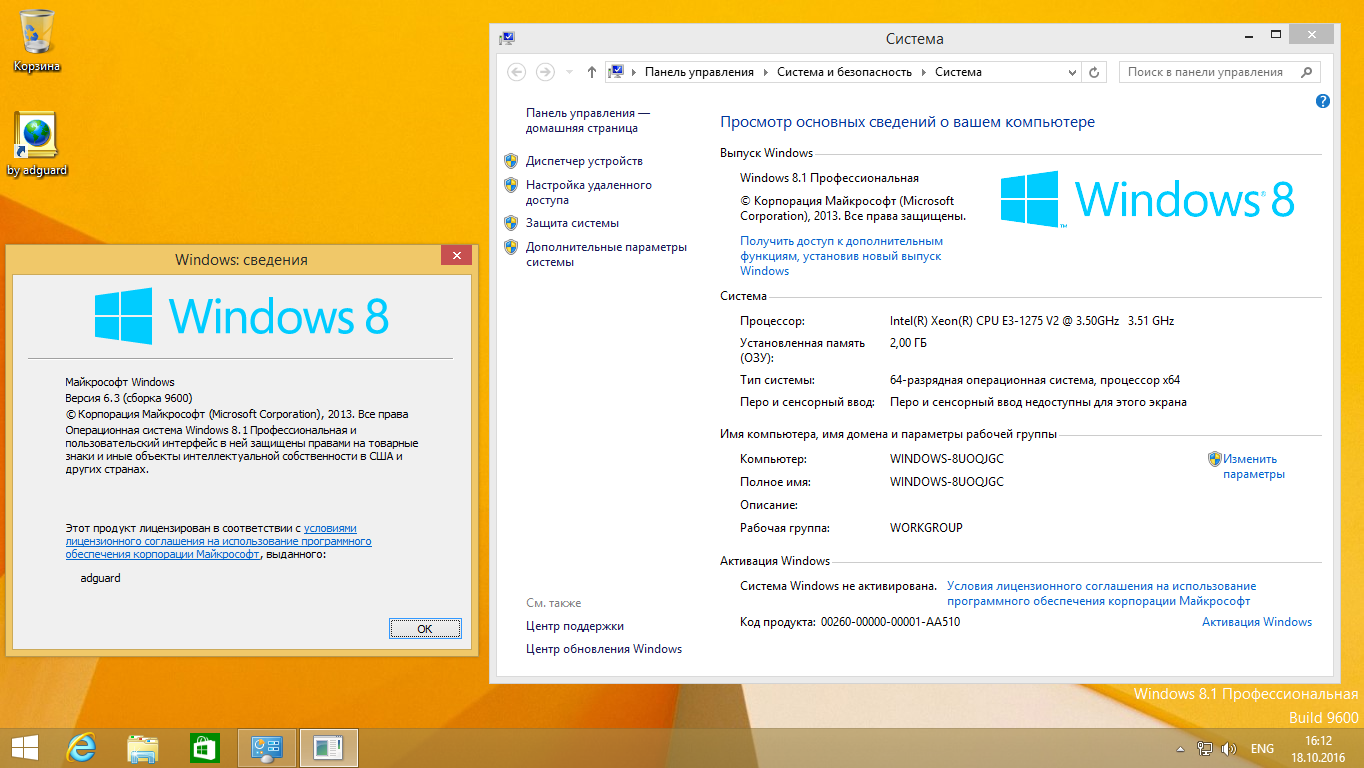1364x768 pixels.
Task: Select the Панель управления breadcrumb
Action: pyautogui.click(x=699, y=72)
